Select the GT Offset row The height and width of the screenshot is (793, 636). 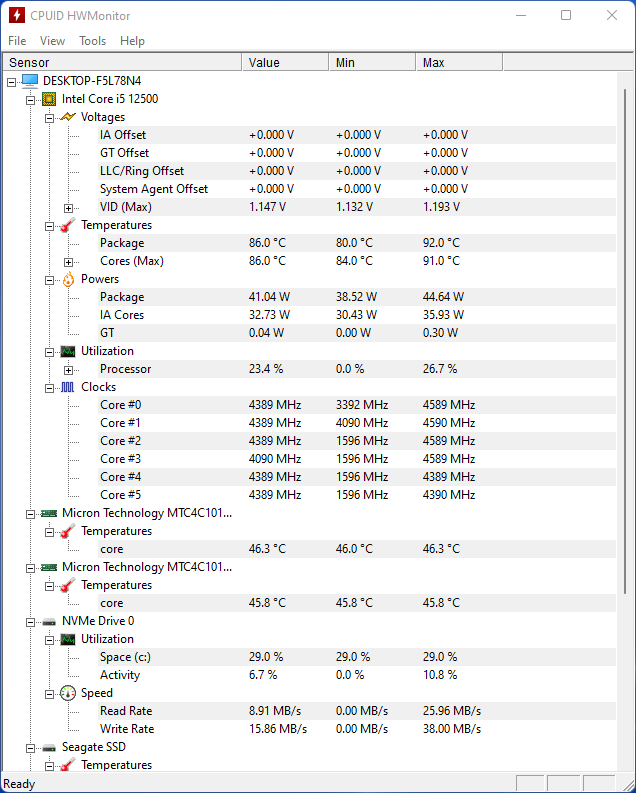coord(357,153)
